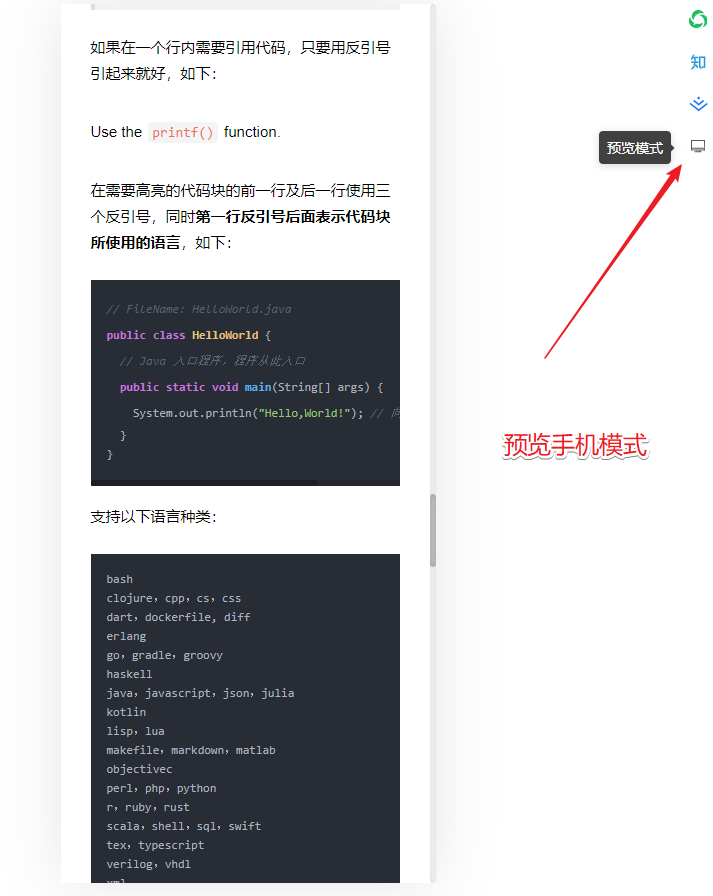Click the line 'scala, shell, sql, swift'
Image resolution: width=713 pixels, height=896 pixels.
(x=184, y=826)
